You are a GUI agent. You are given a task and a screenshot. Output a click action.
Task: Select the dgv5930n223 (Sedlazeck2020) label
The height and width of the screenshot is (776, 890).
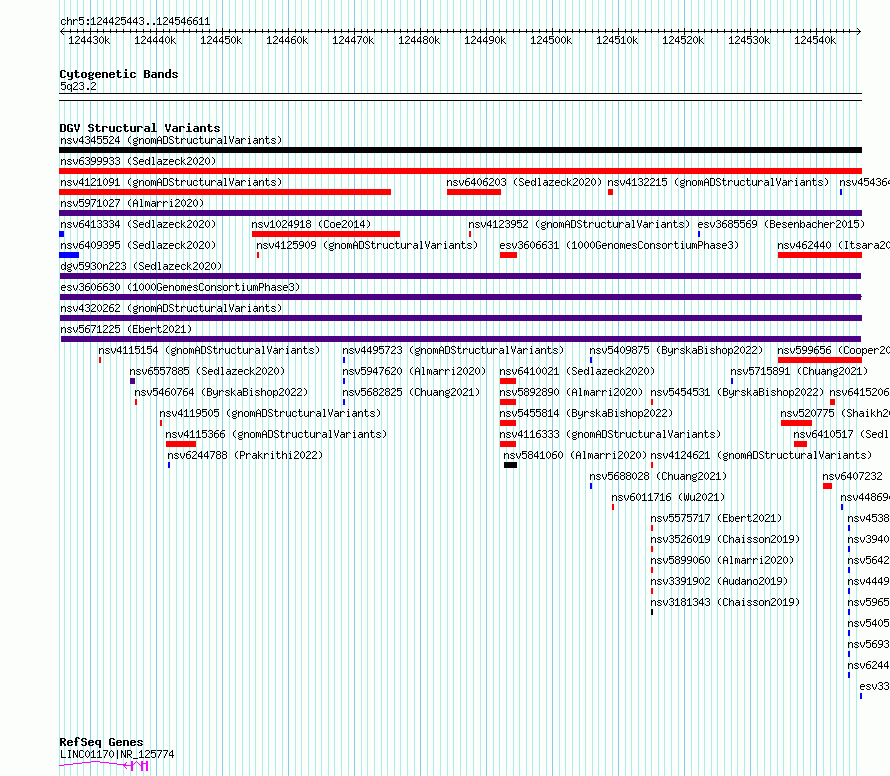click(141, 266)
